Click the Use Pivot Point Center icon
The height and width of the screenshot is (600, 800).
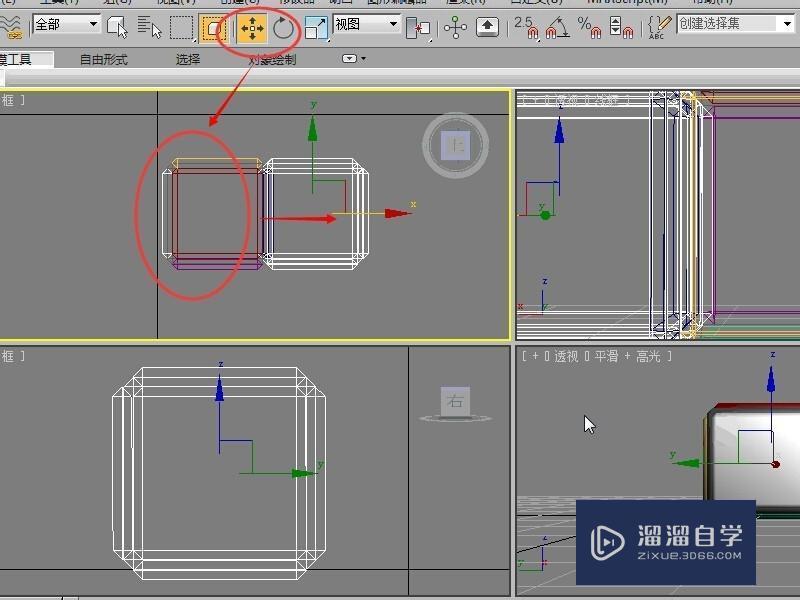tap(417, 28)
